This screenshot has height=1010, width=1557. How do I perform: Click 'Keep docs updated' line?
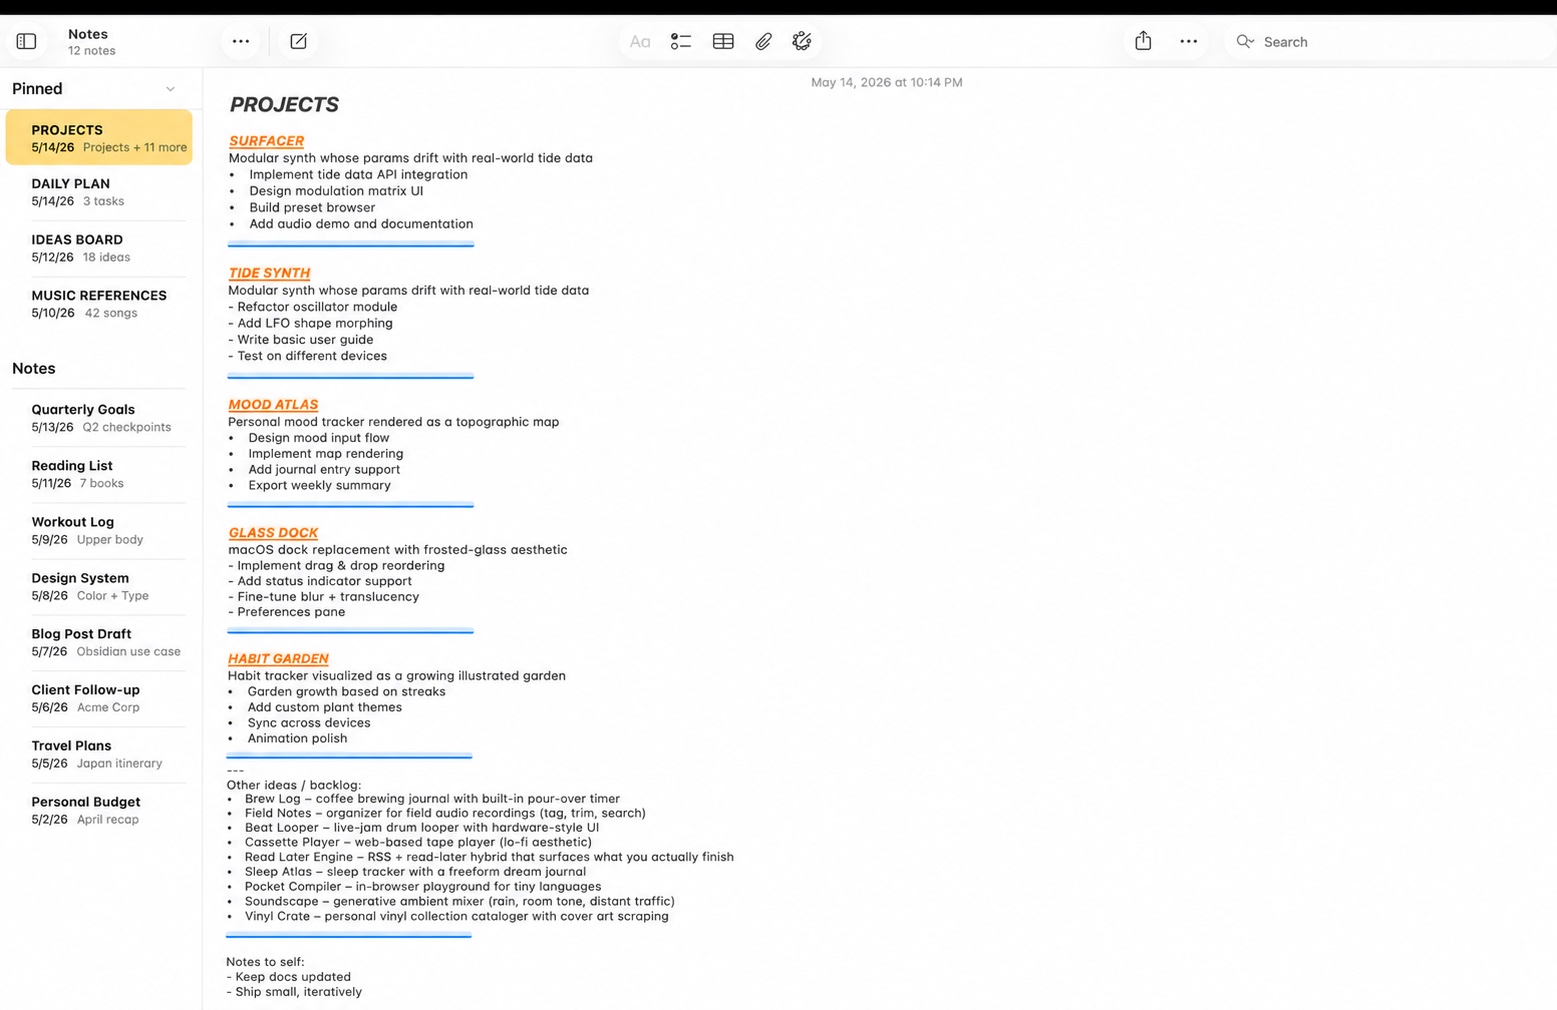pos(288,977)
